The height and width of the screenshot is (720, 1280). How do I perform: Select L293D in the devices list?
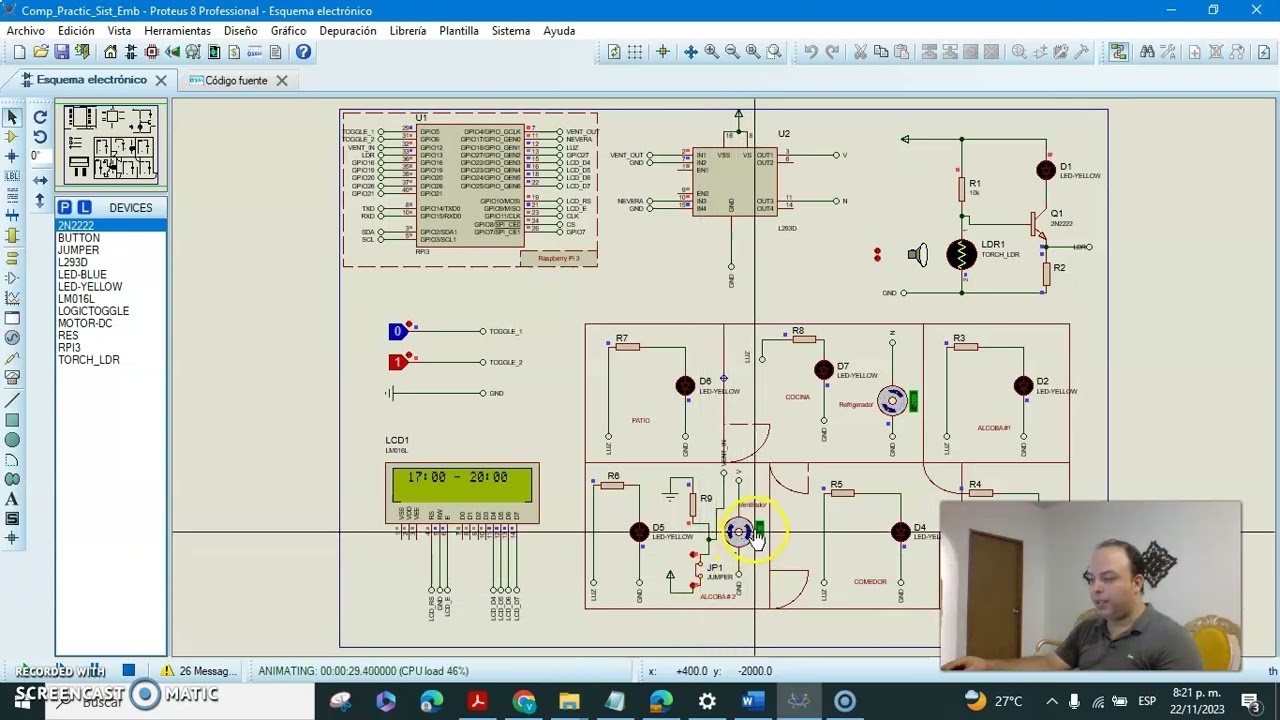(x=111, y=262)
